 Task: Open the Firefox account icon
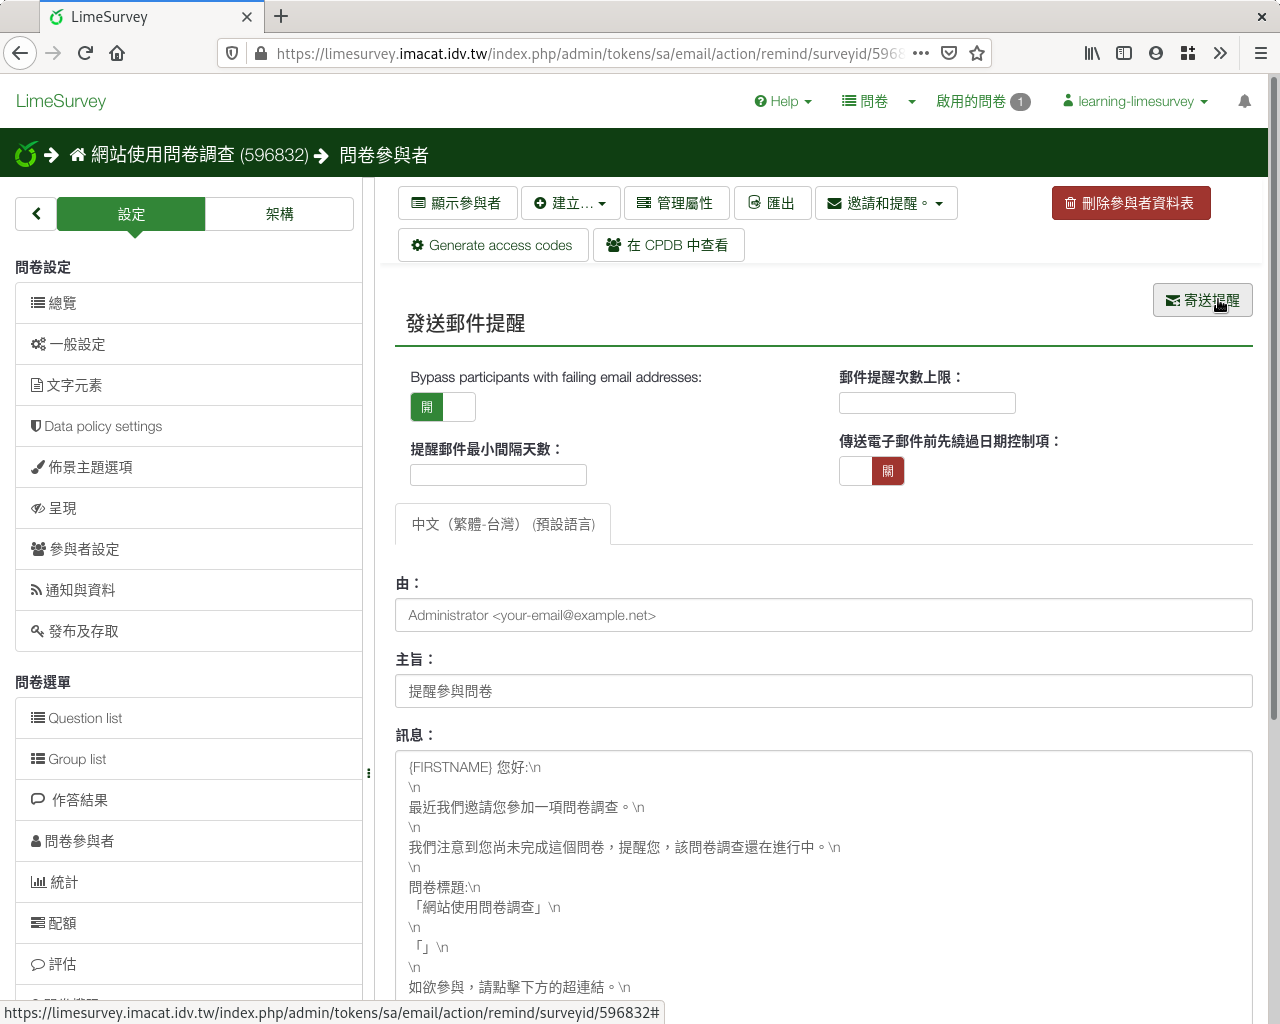tap(1156, 53)
